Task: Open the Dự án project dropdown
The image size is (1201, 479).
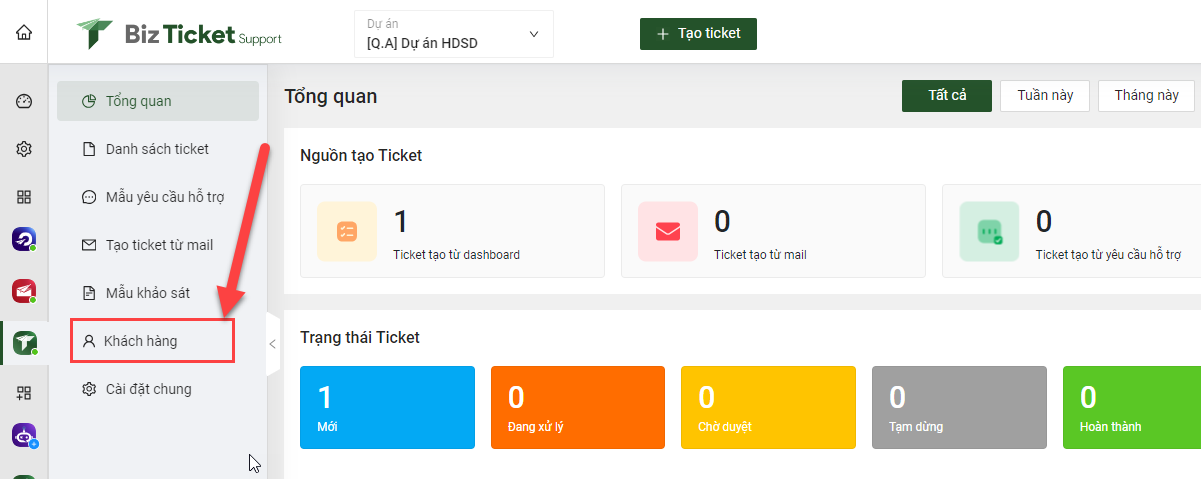Action: coord(454,34)
